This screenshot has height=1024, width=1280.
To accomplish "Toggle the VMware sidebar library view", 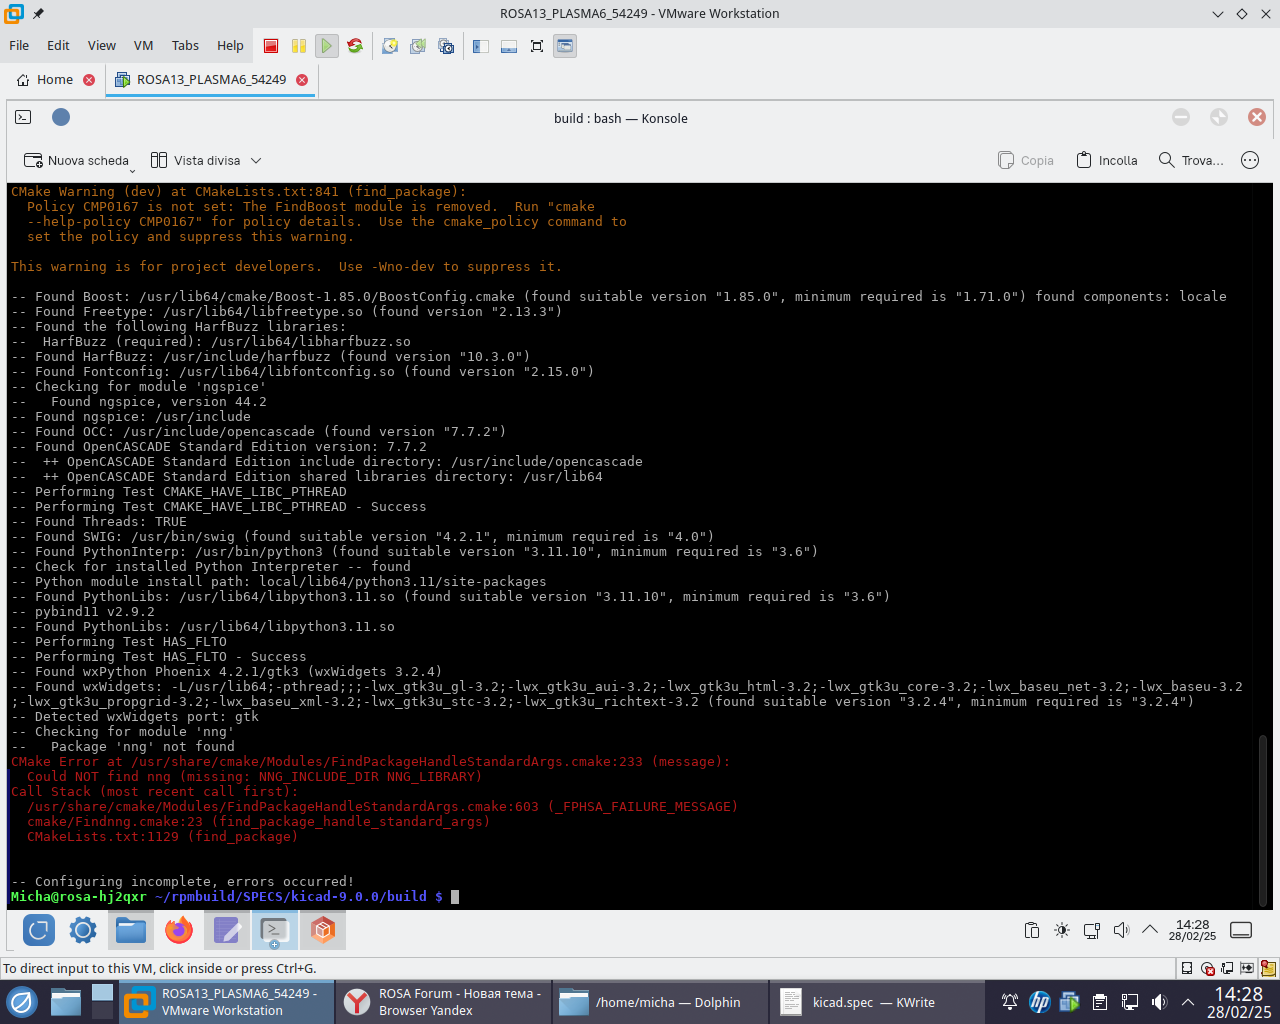I will tap(481, 46).
